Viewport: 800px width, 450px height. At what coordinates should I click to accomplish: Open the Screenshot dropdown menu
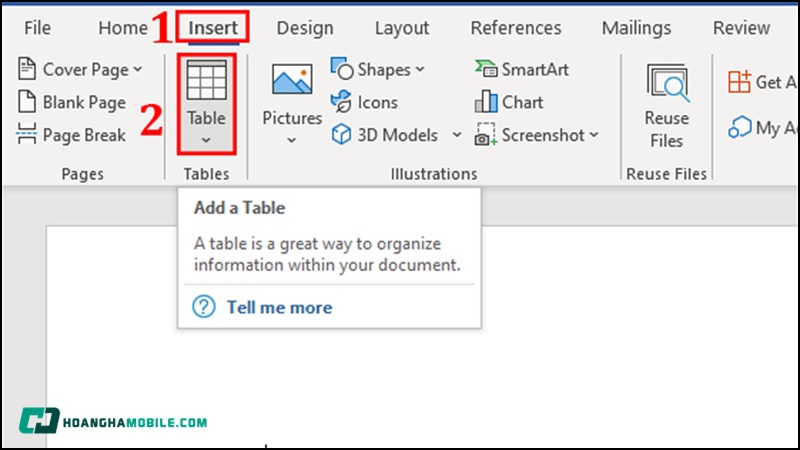point(594,135)
